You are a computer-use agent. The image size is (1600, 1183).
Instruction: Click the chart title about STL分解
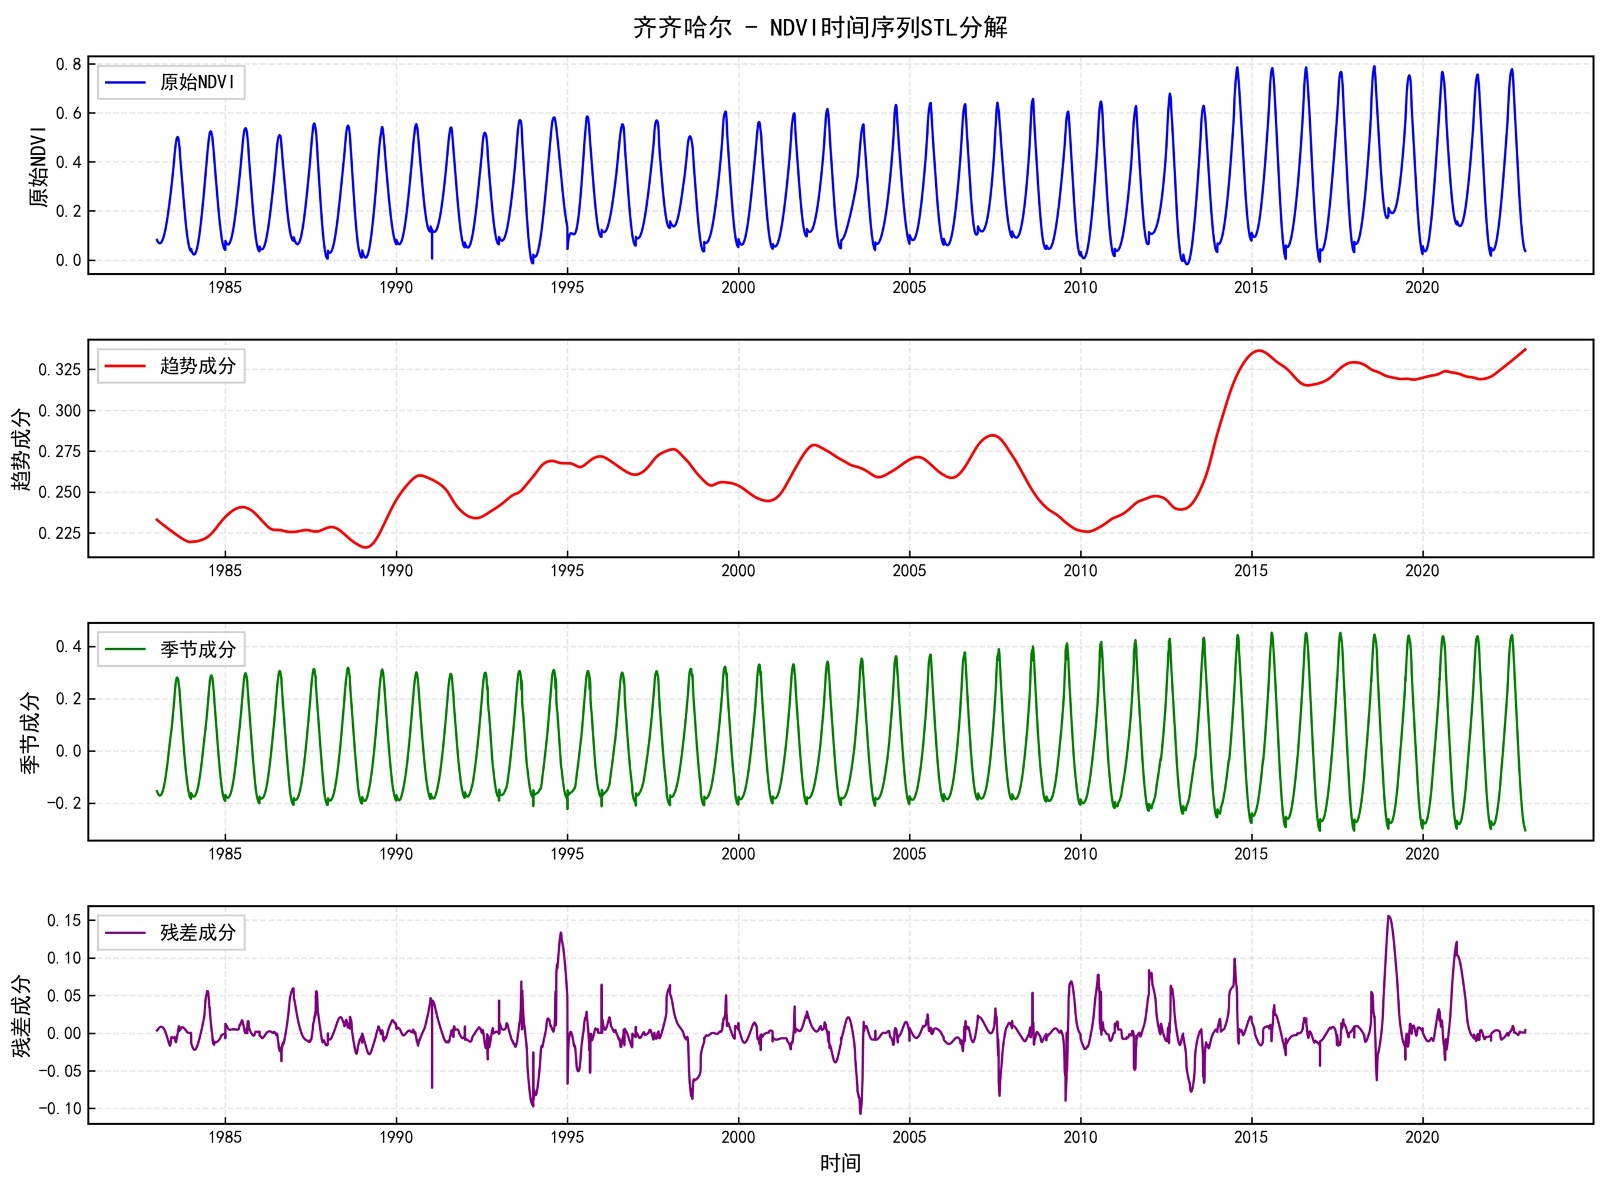click(820, 27)
